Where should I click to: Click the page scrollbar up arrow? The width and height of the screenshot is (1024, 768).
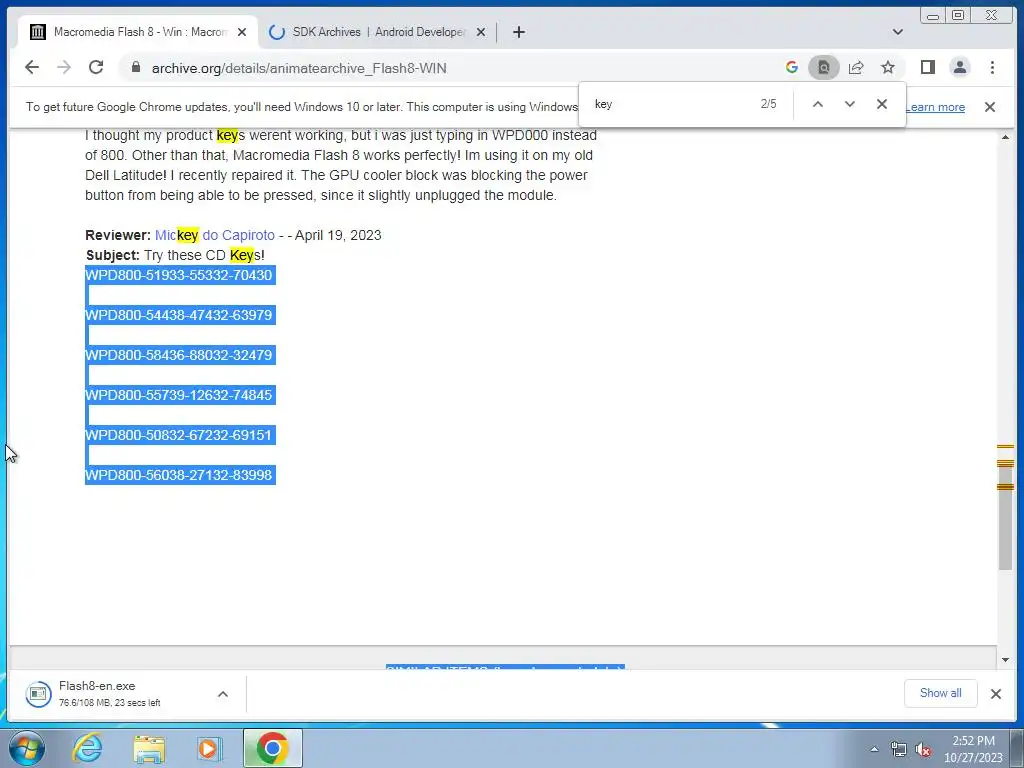(1005, 136)
